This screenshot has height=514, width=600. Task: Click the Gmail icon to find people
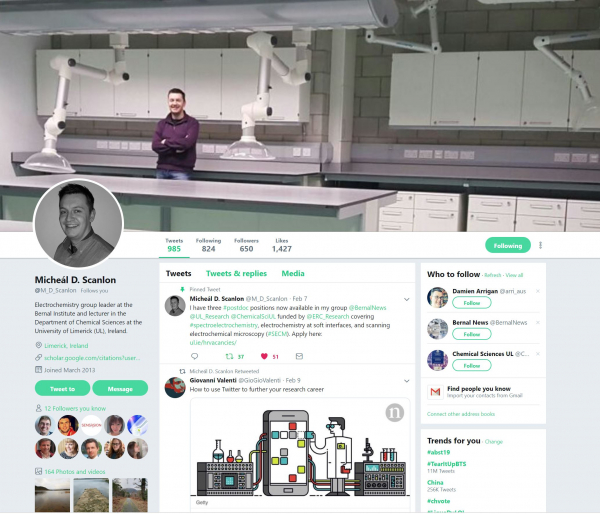(435, 392)
